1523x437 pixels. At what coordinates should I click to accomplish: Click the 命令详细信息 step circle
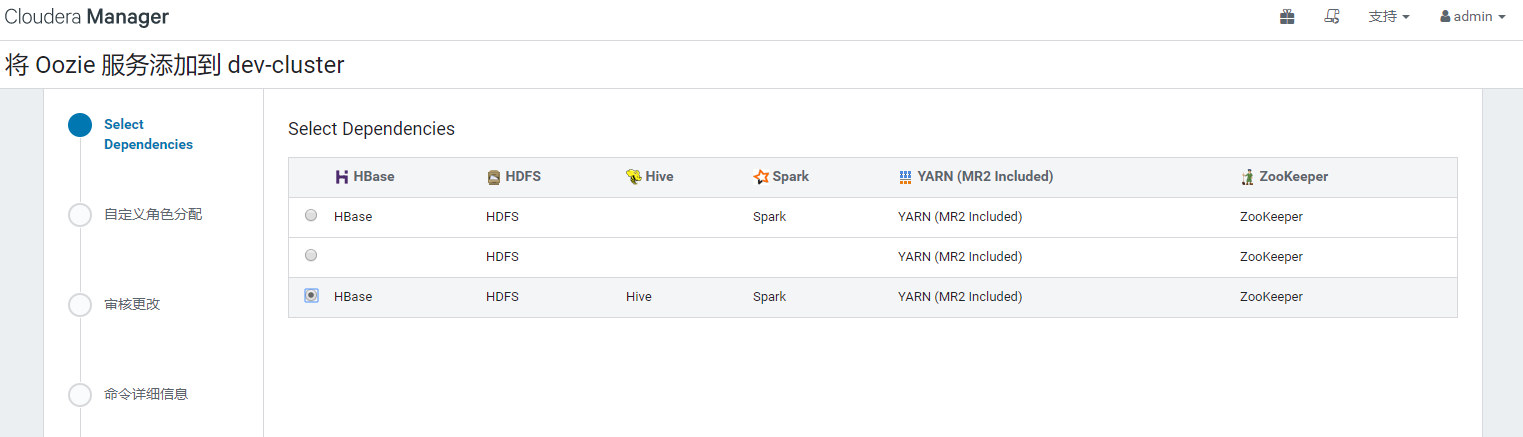pyautogui.click(x=80, y=395)
